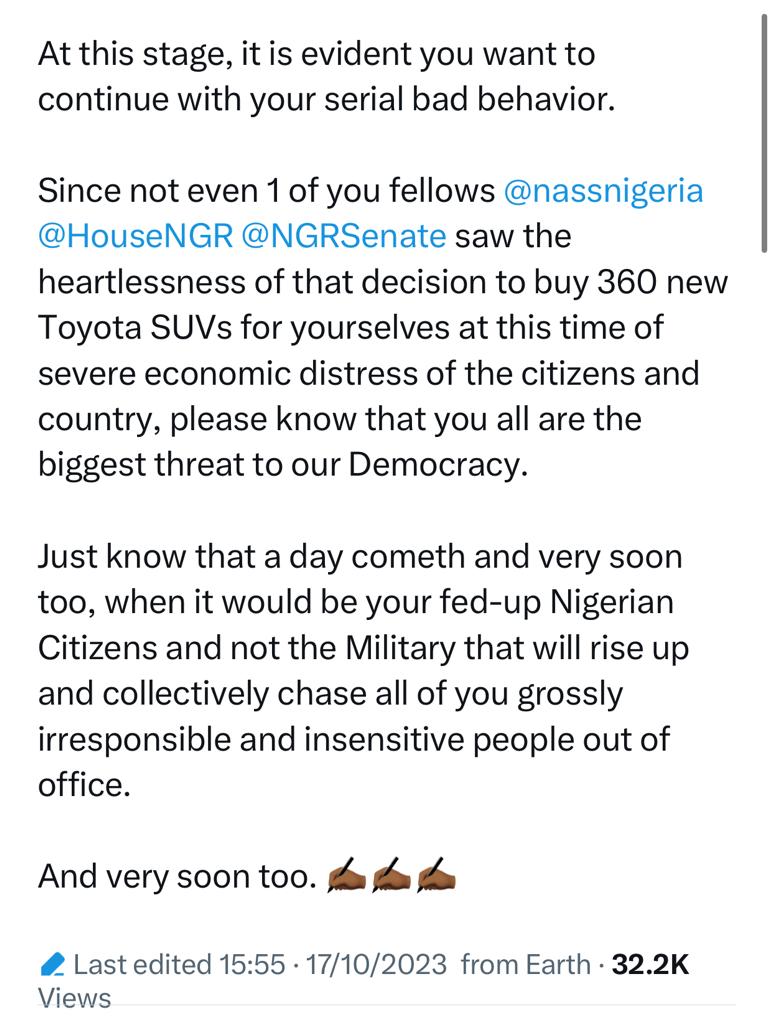Click the "Views" label
Image resolution: width=773 pixels, height=1024 pixels.
click(x=75, y=997)
